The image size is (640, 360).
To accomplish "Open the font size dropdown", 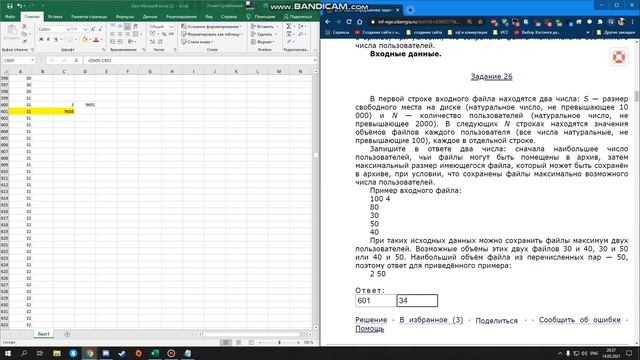I will point(85,29).
